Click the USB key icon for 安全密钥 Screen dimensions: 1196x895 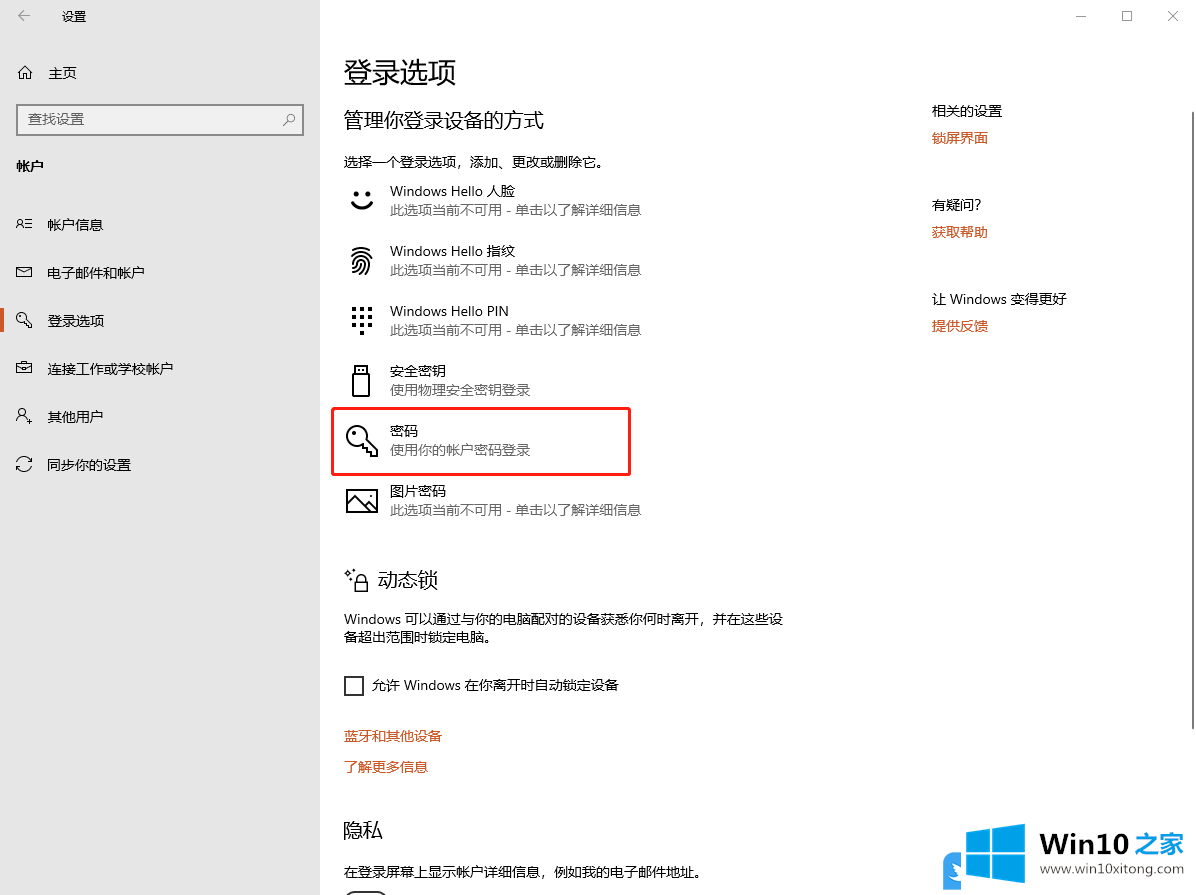click(361, 381)
